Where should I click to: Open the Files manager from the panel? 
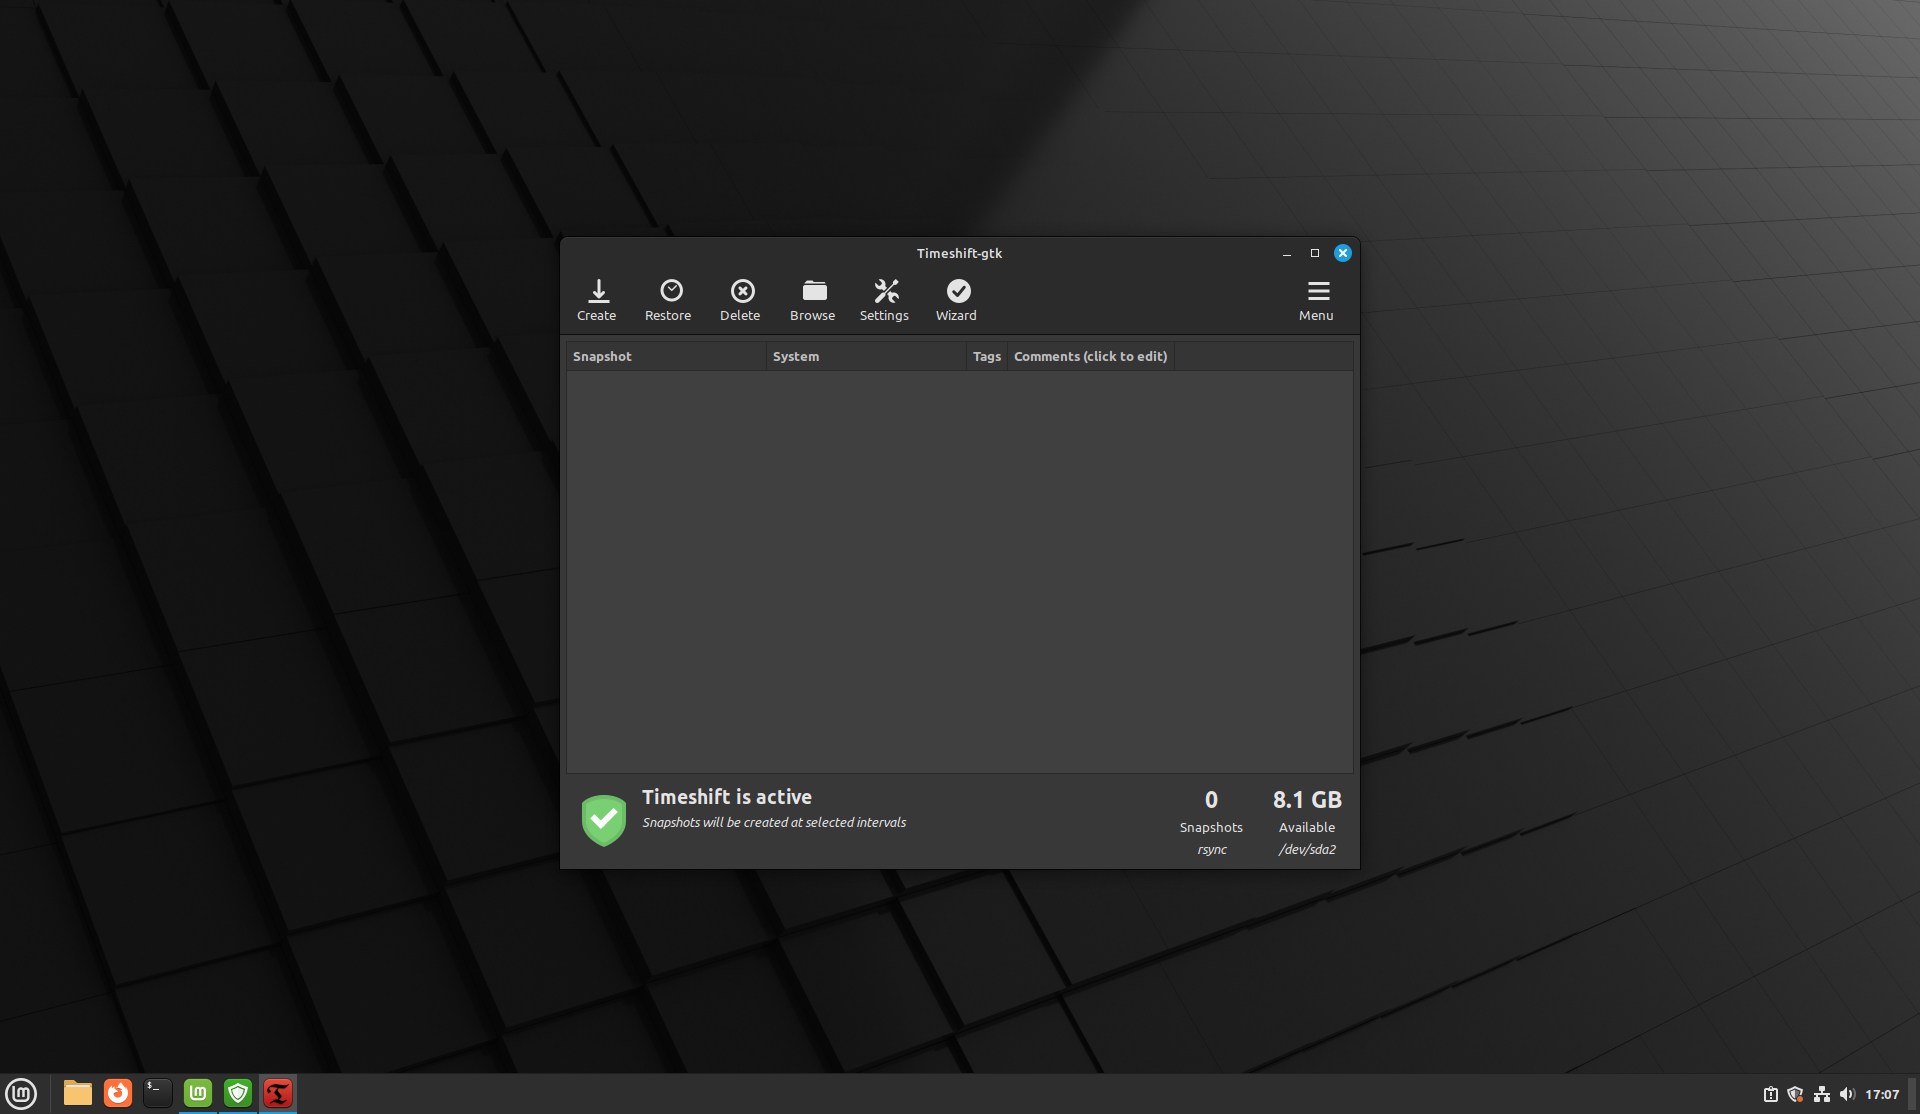[x=78, y=1093]
